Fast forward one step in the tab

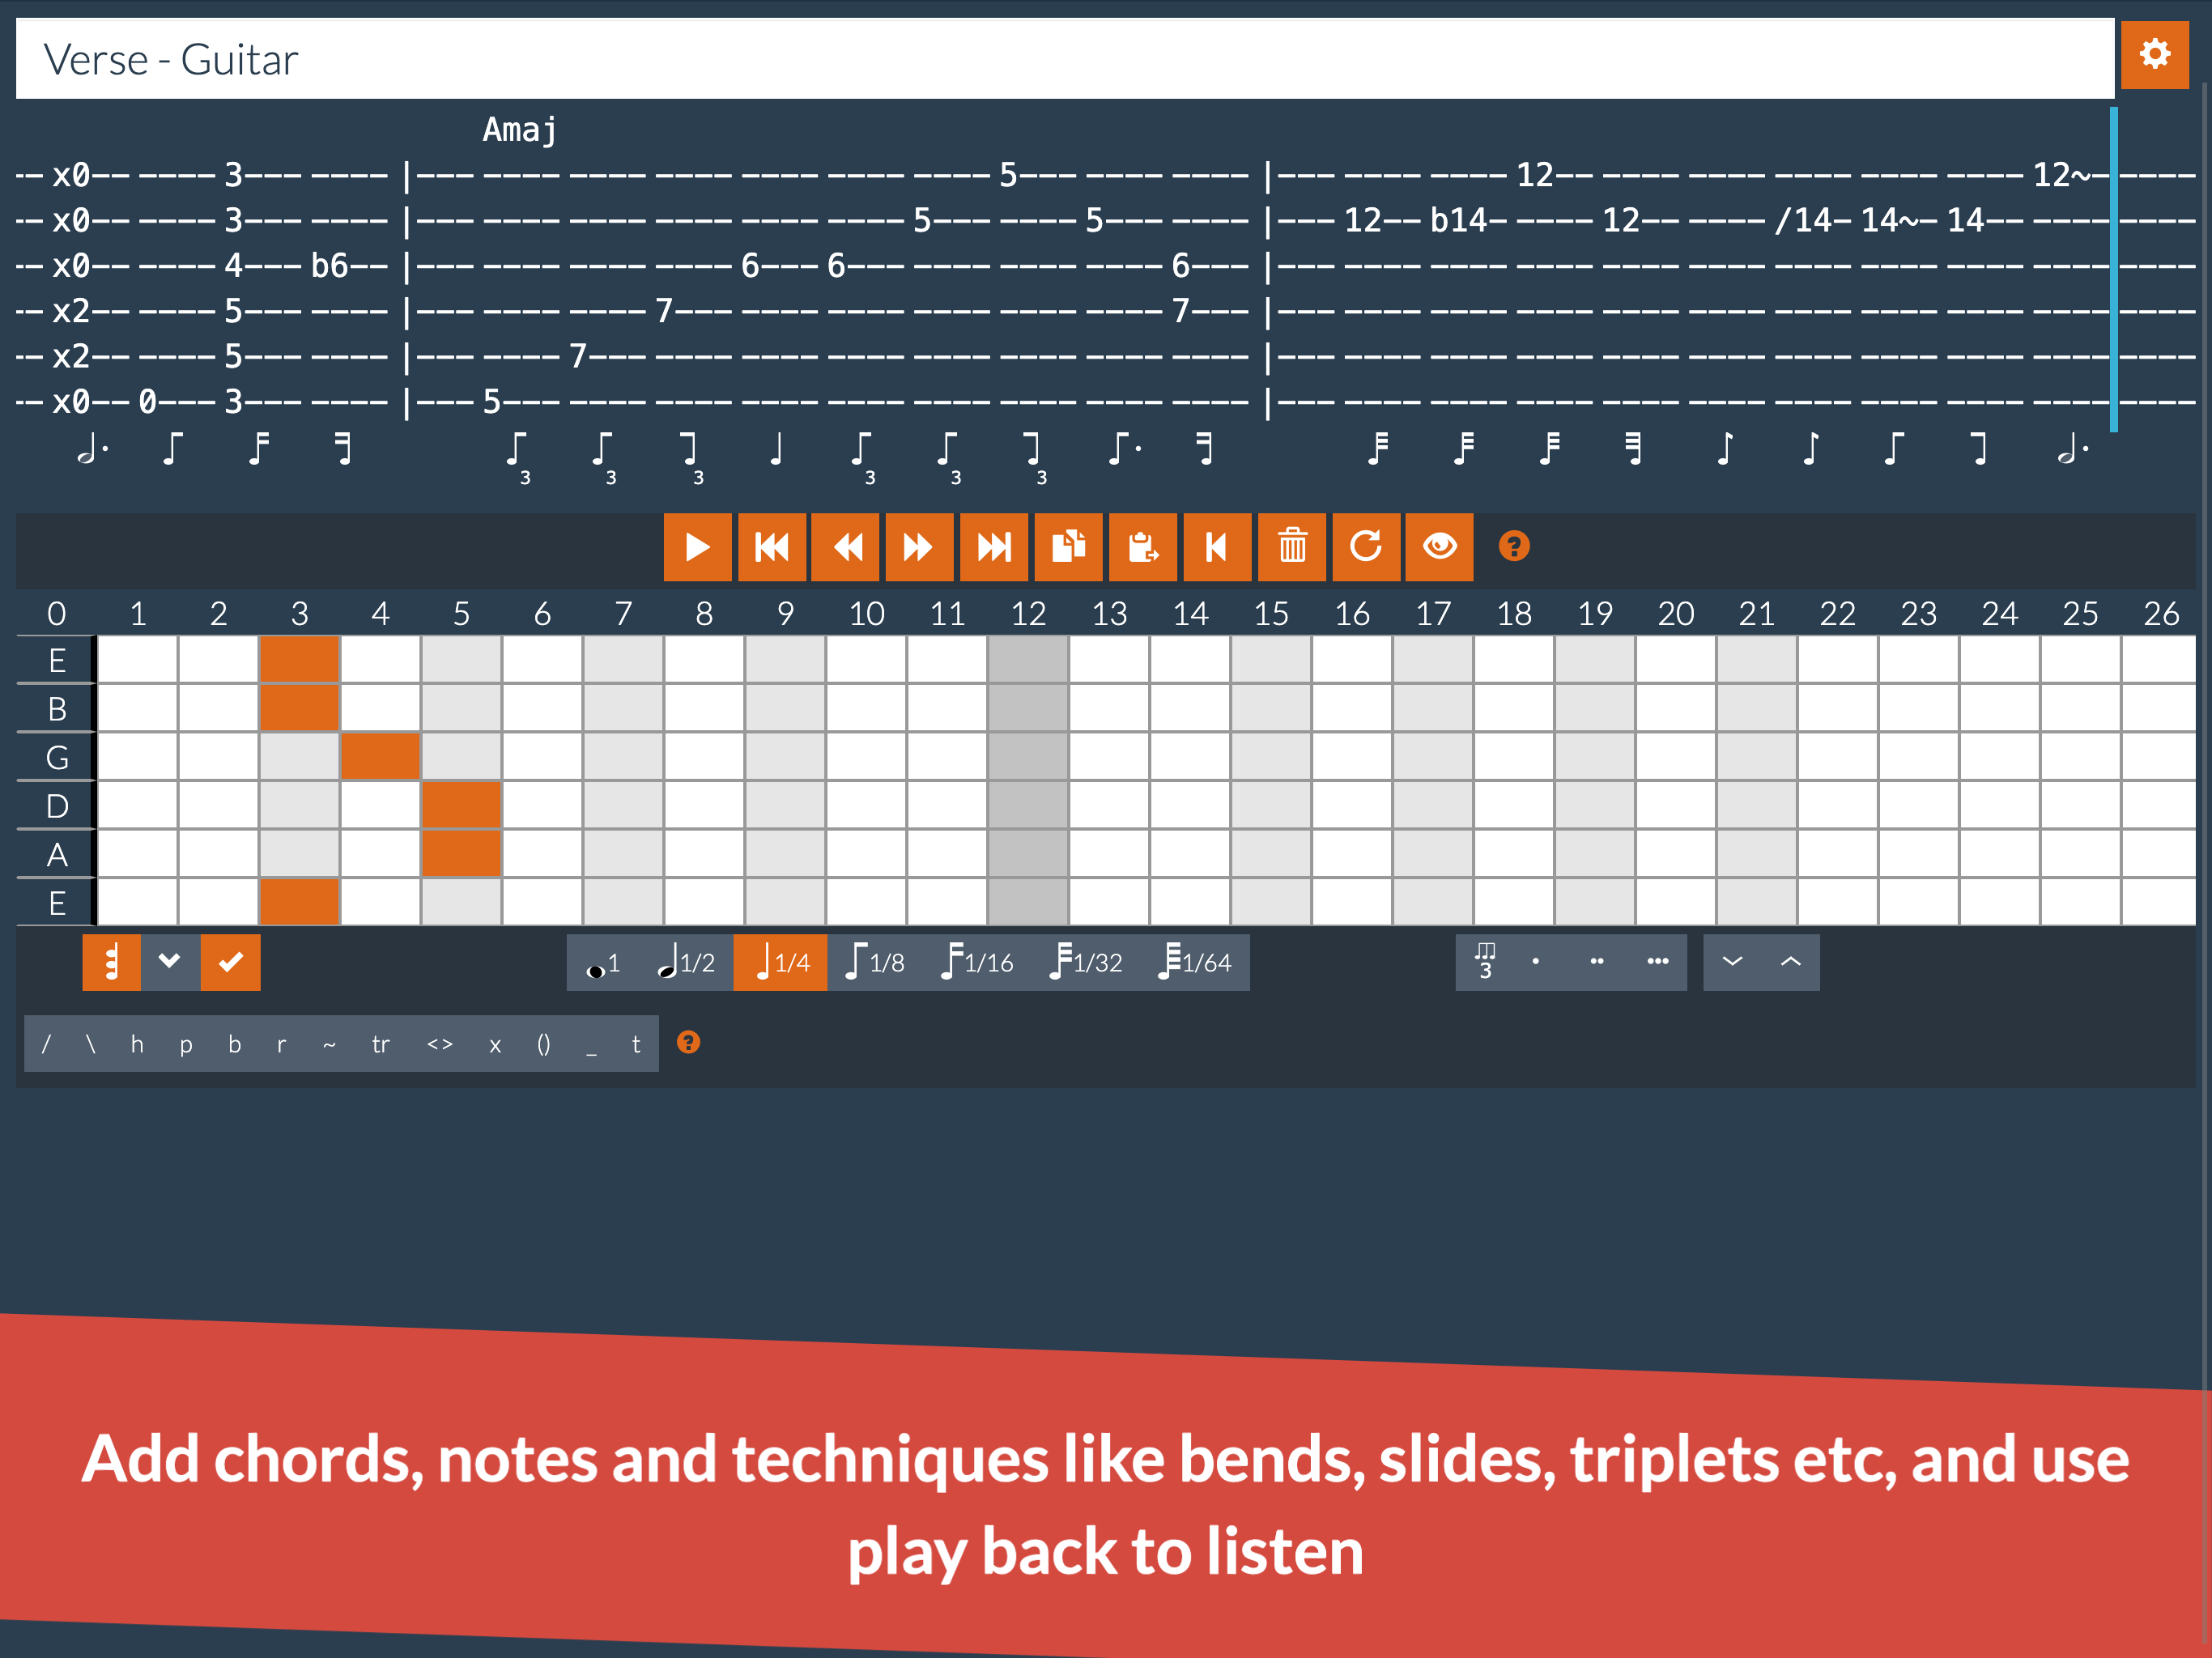(x=919, y=547)
